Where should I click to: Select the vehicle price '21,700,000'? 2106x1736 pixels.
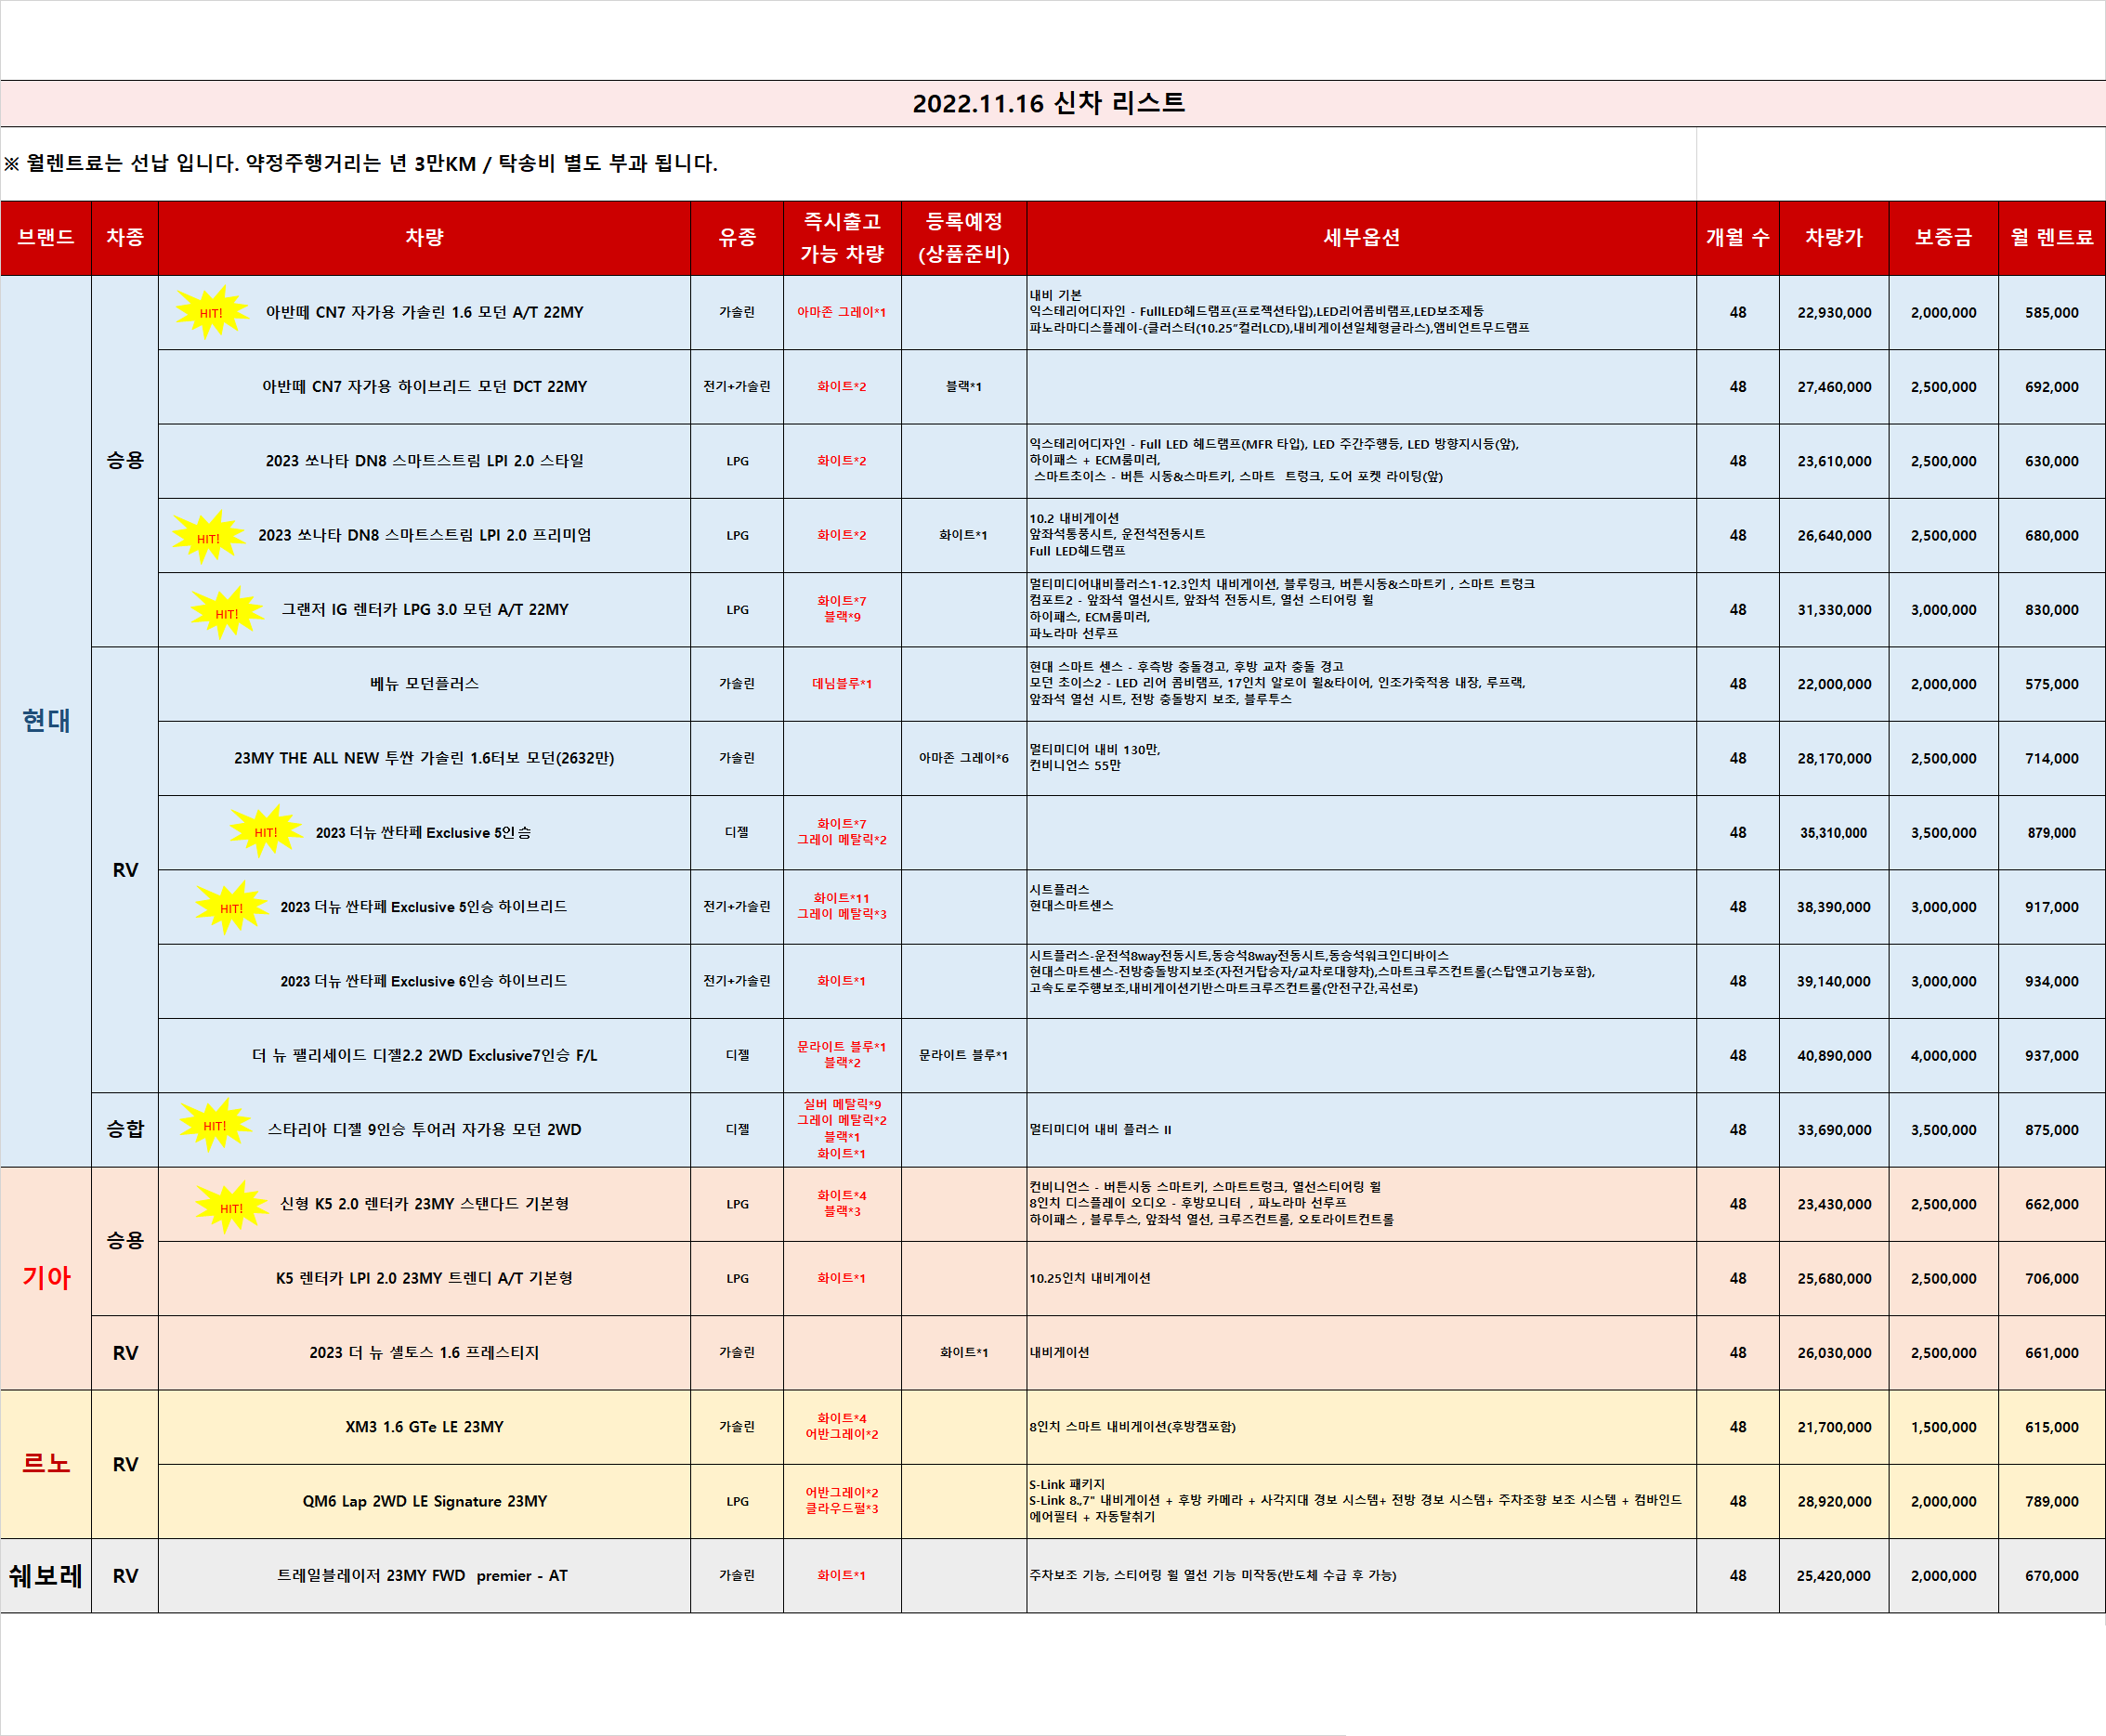tap(1834, 1427)
